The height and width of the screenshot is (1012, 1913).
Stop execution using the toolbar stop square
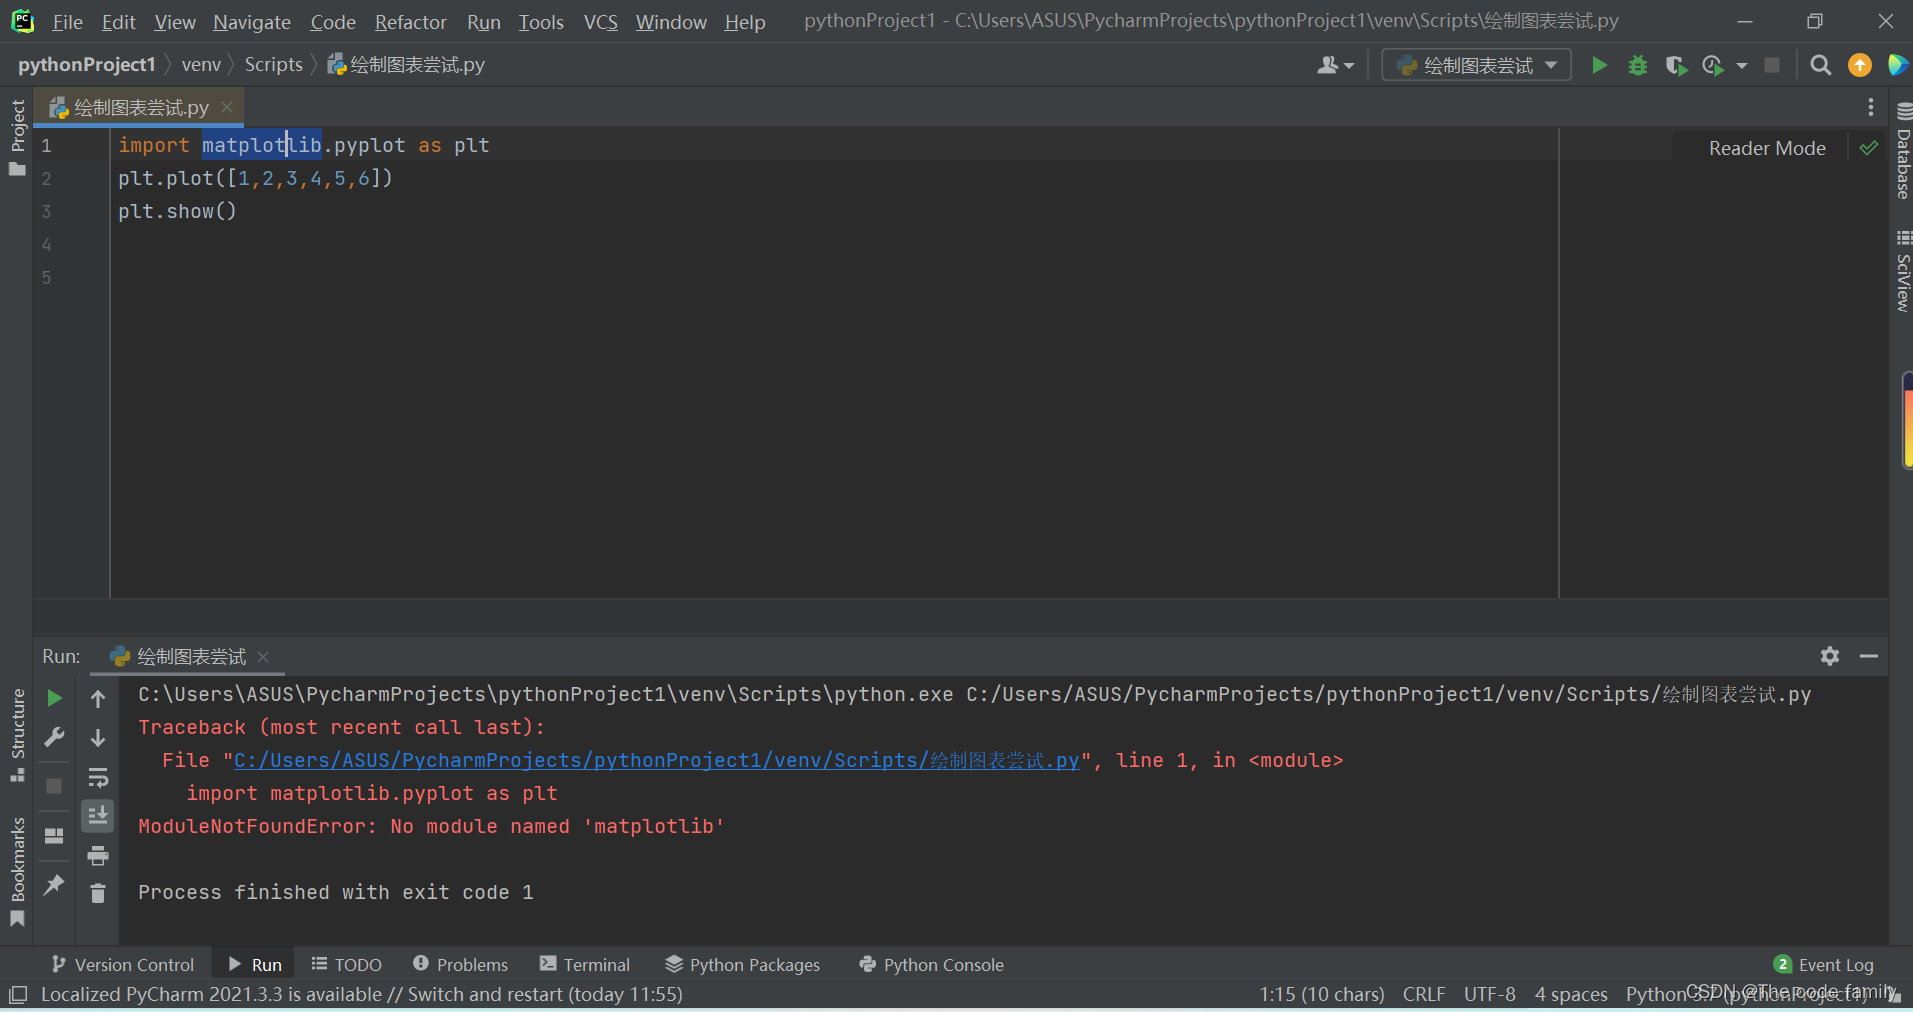(1772, 65)
